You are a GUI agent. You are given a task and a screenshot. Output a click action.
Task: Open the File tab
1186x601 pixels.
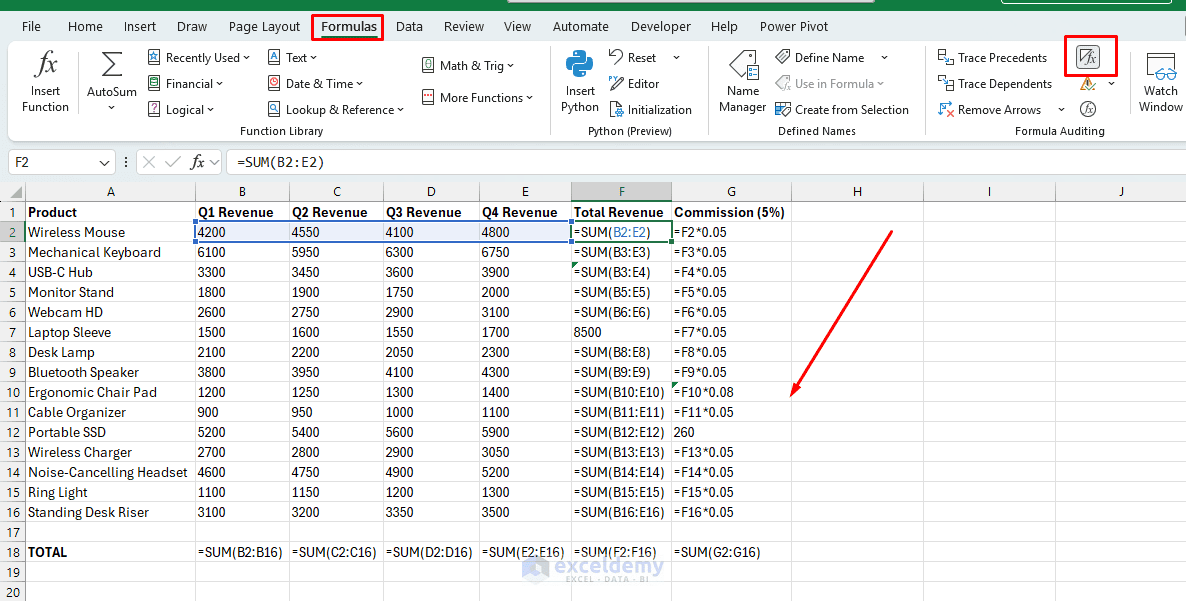[31, 26]
